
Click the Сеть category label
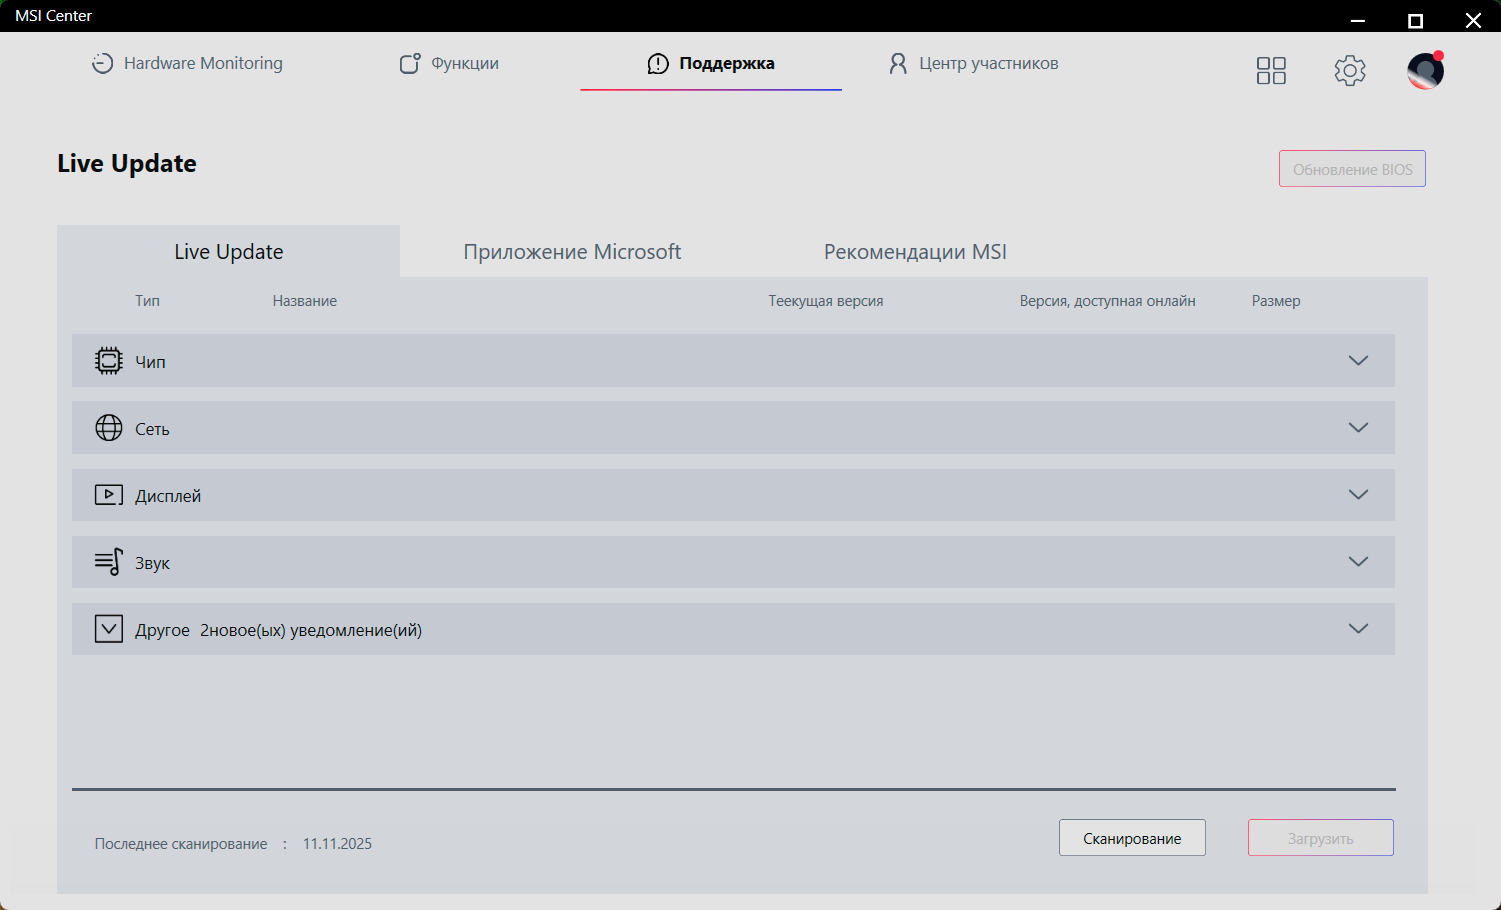[152, 429]
